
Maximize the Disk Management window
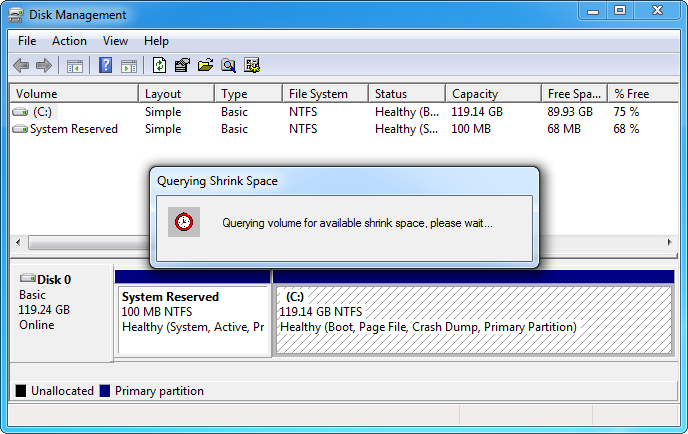click(620, 11)
